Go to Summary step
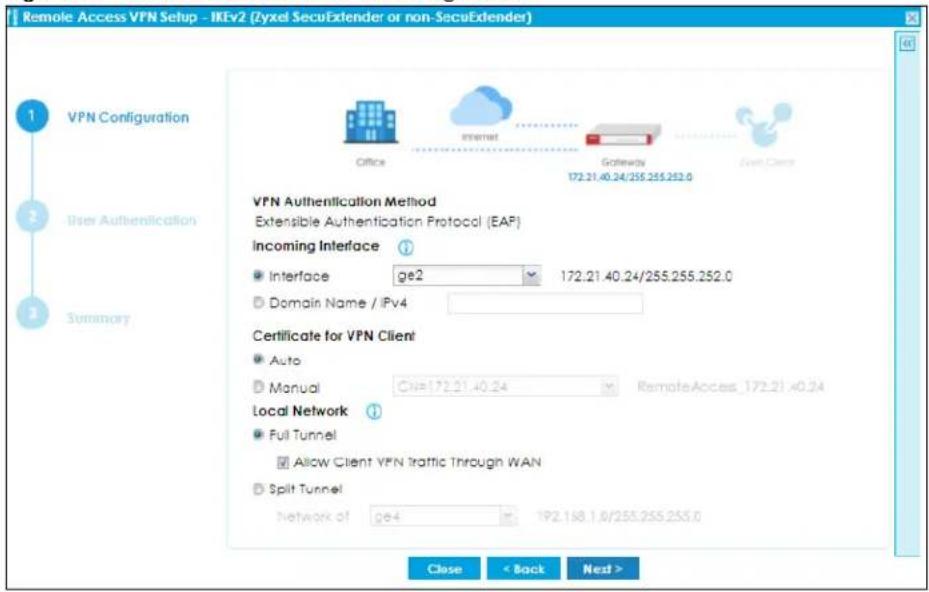Screen dimensions: 929x592 (x=98, y=318)
